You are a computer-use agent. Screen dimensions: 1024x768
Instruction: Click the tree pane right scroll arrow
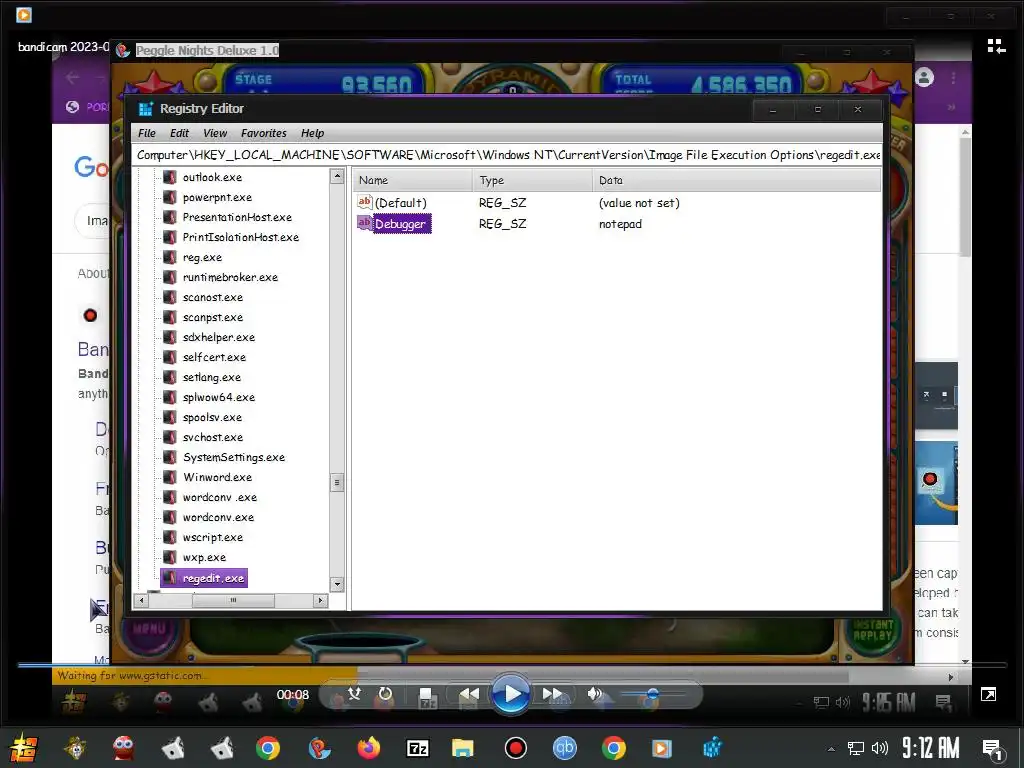pyautogui.click(x=320, y=600)
